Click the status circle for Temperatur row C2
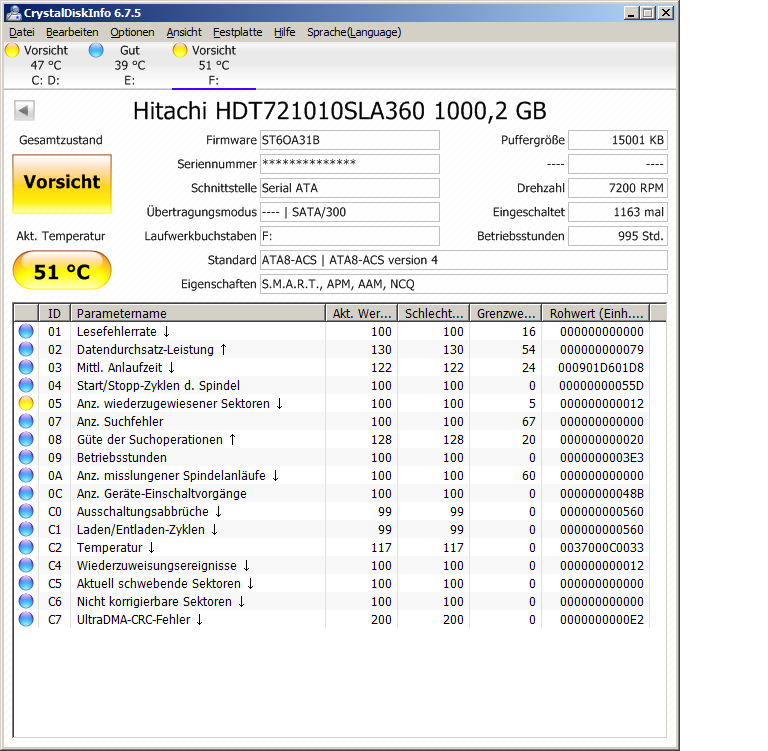 tap(26, 548)
